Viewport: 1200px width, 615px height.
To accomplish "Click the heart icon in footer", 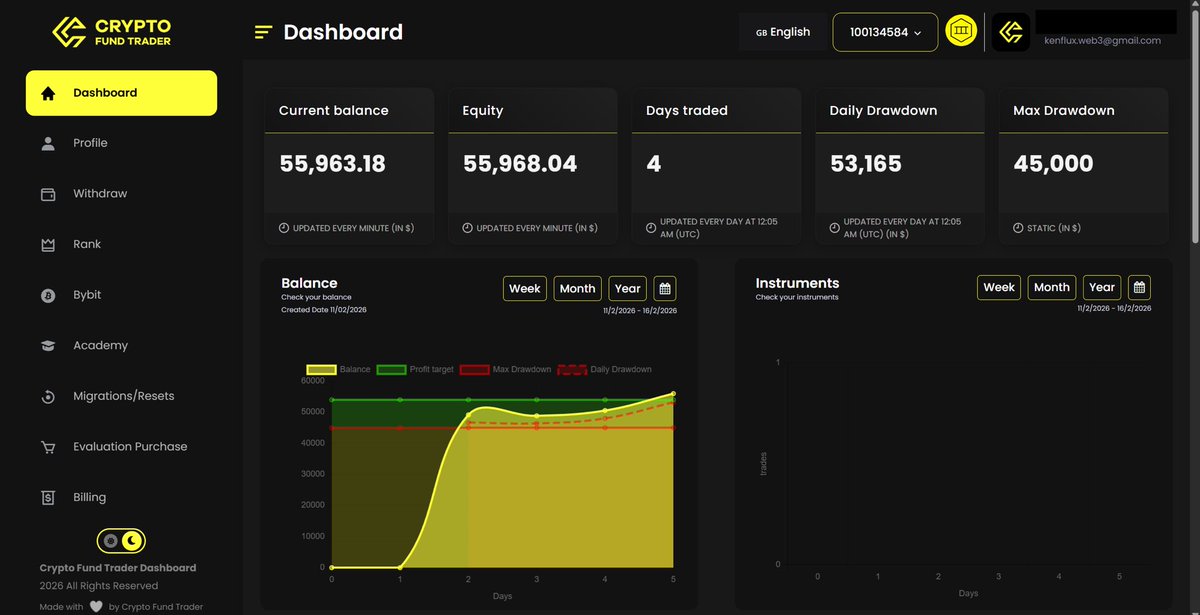I will click(x=96, y=606).
